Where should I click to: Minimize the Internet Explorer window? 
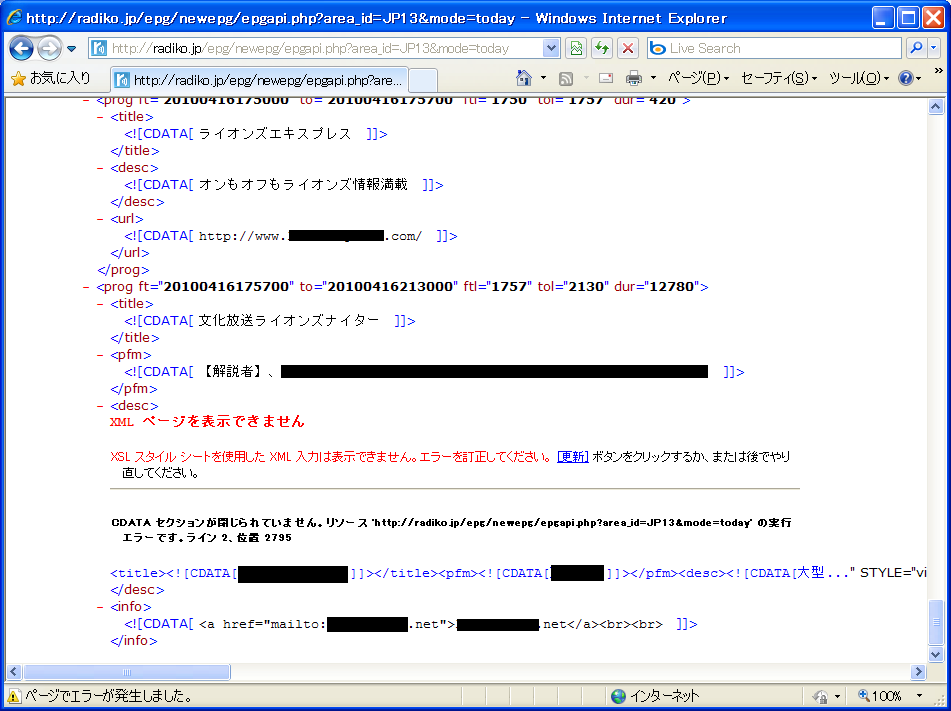point(883,18)
